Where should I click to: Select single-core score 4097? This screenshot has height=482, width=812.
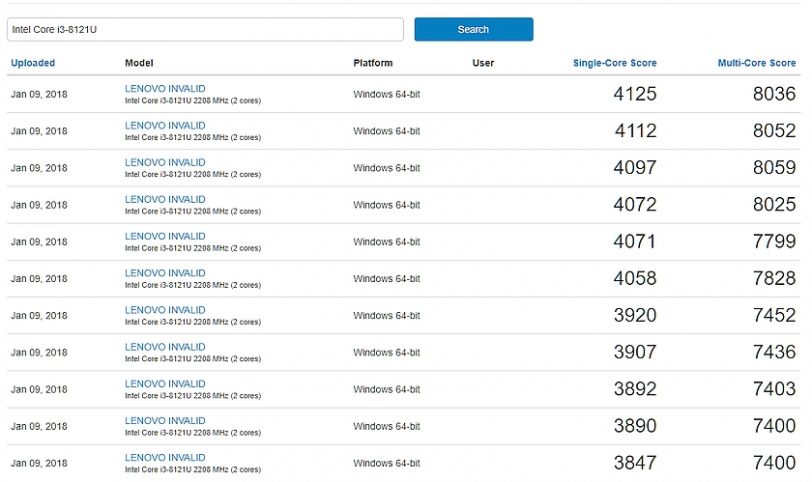[635, 167]
